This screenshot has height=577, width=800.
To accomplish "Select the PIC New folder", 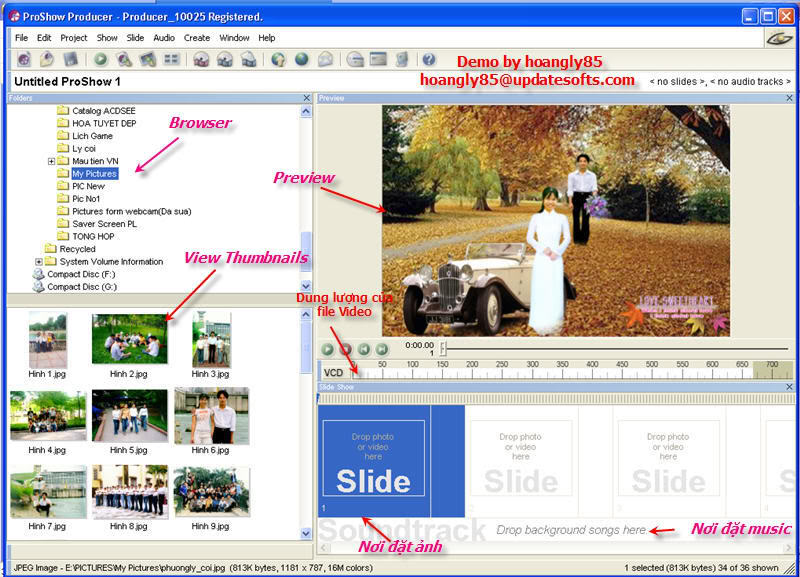I will [x=81, y=186].
